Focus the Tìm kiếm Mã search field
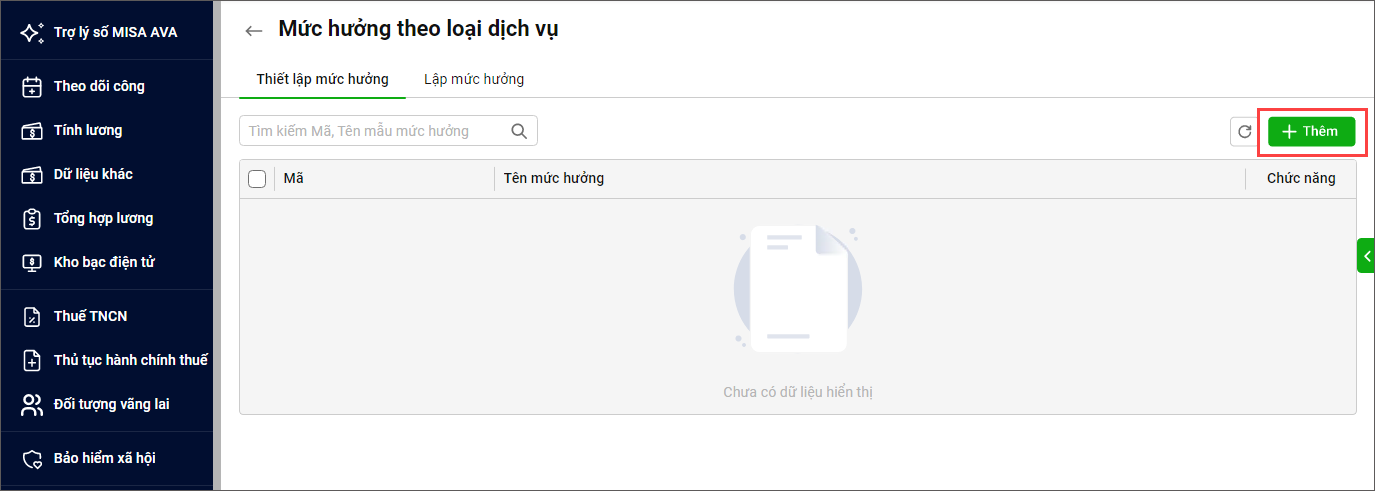This screenshot has height=491, width=1375. tap(374, 131)
